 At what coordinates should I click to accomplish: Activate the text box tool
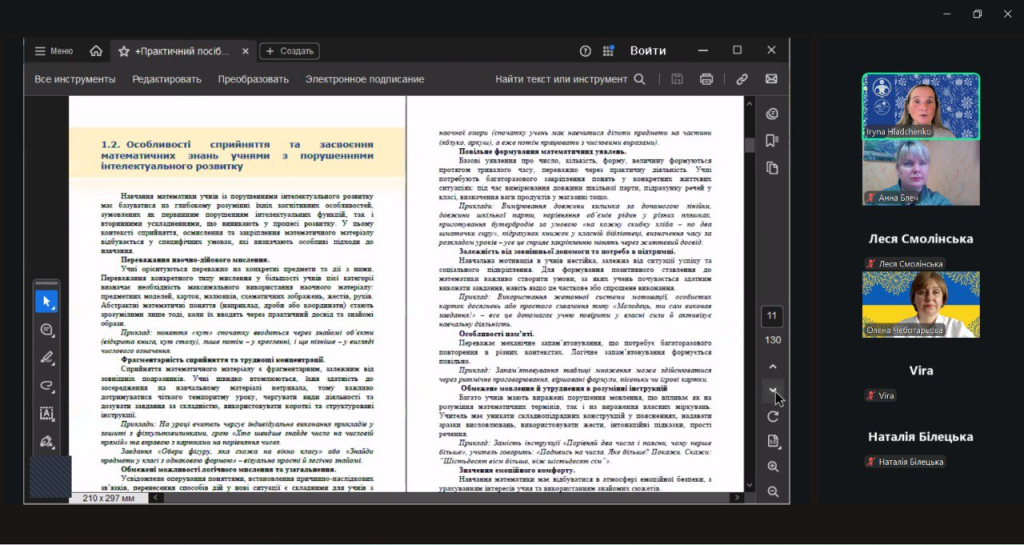(x=47, y=413)
